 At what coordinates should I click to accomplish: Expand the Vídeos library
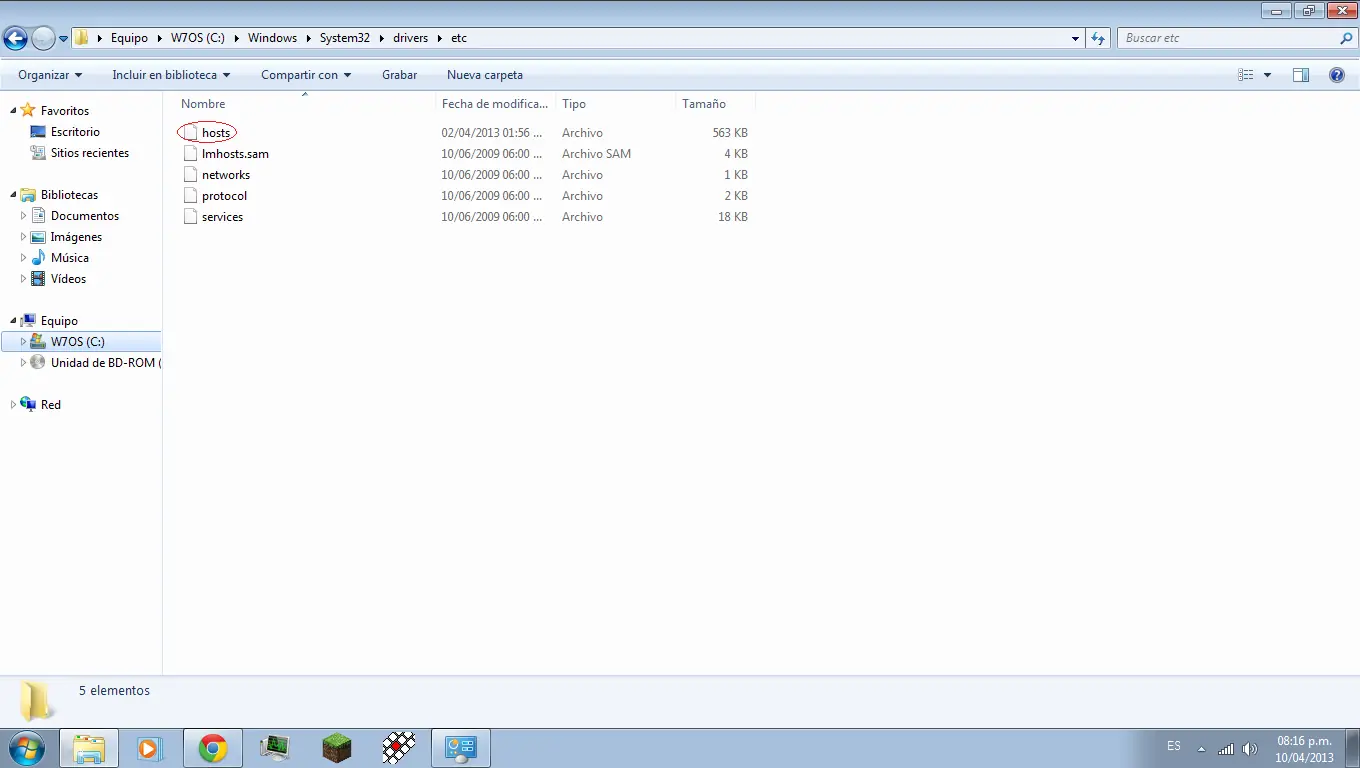[x=24, y=278]
